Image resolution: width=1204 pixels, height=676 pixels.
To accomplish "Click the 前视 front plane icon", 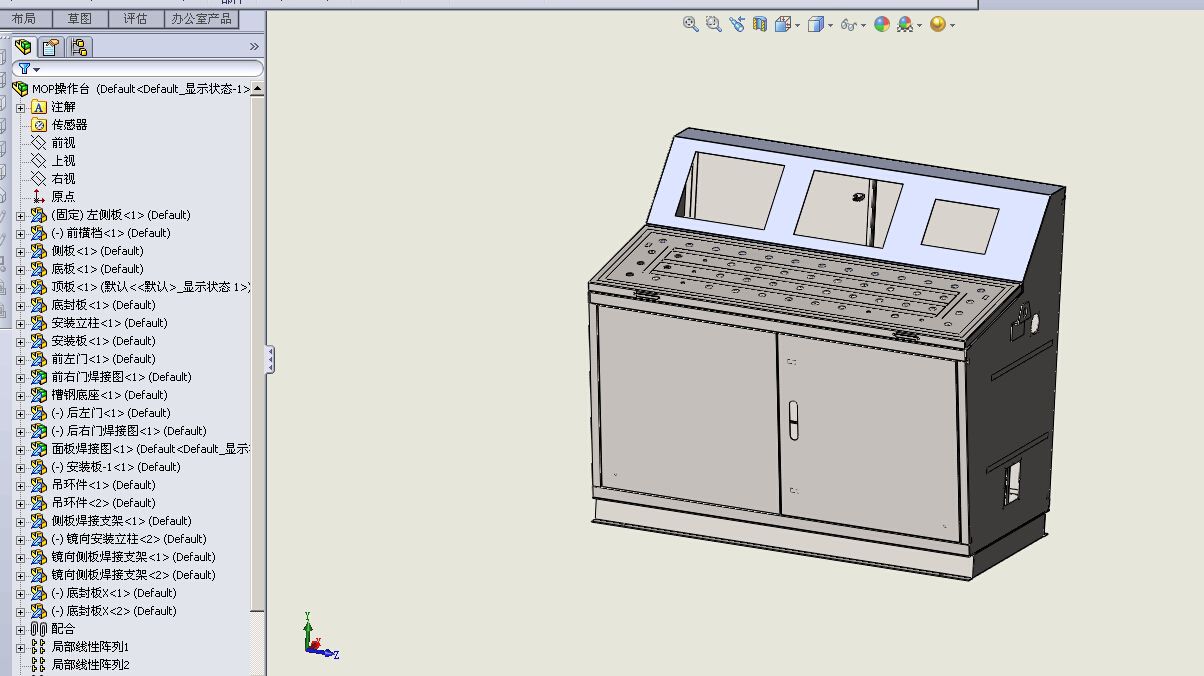I will (x=39, y=143).
